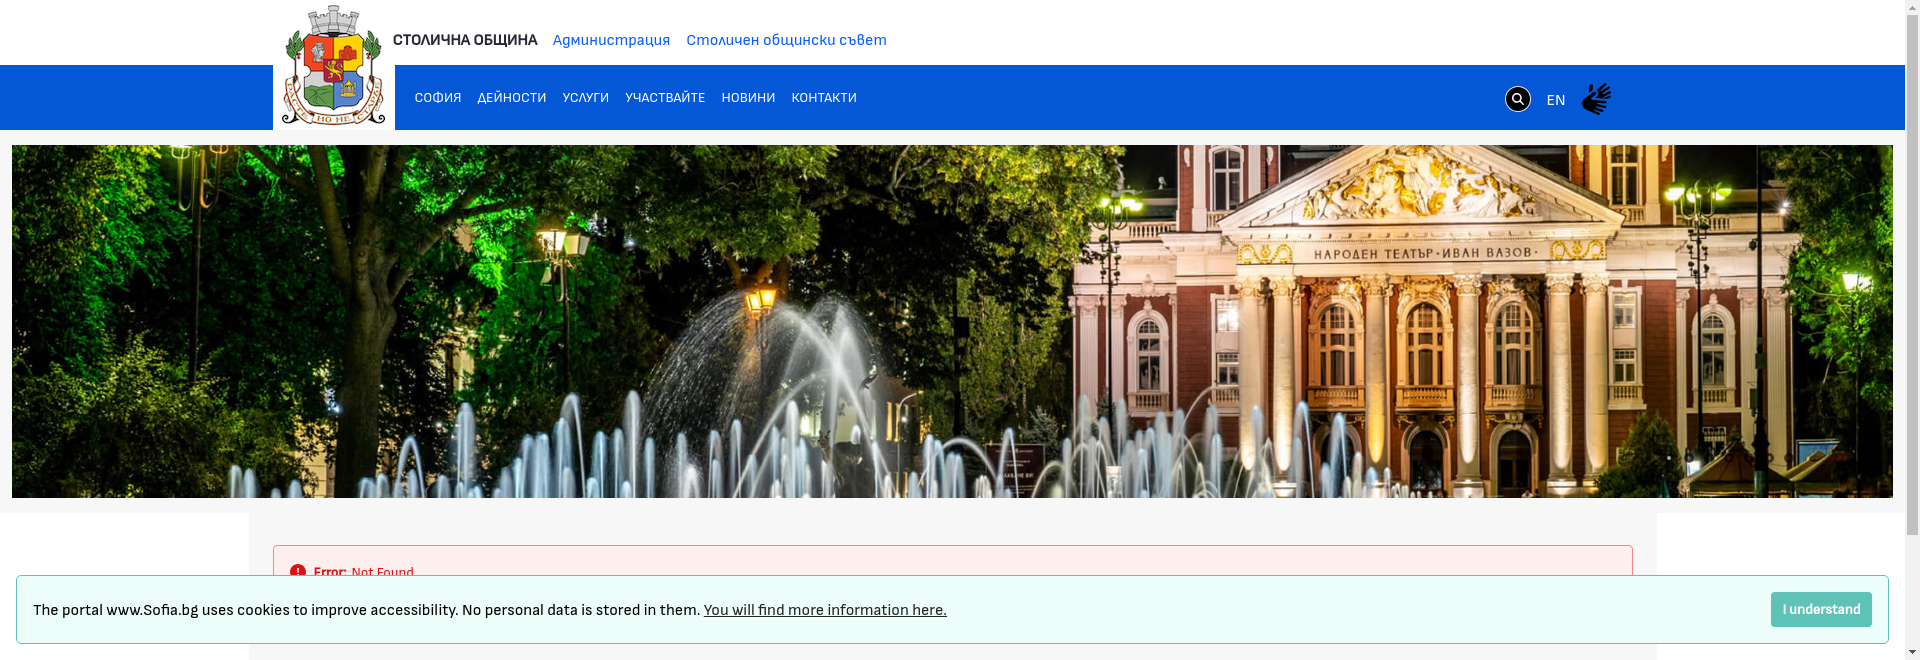Open 'You will find more information here' link
This screenshot has height=660, width=1920.
coord(824,610)
